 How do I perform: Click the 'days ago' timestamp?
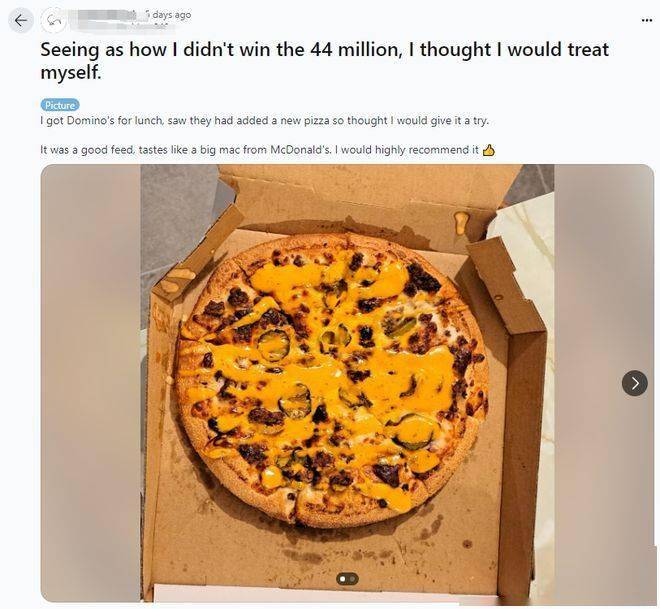[168, 15]
